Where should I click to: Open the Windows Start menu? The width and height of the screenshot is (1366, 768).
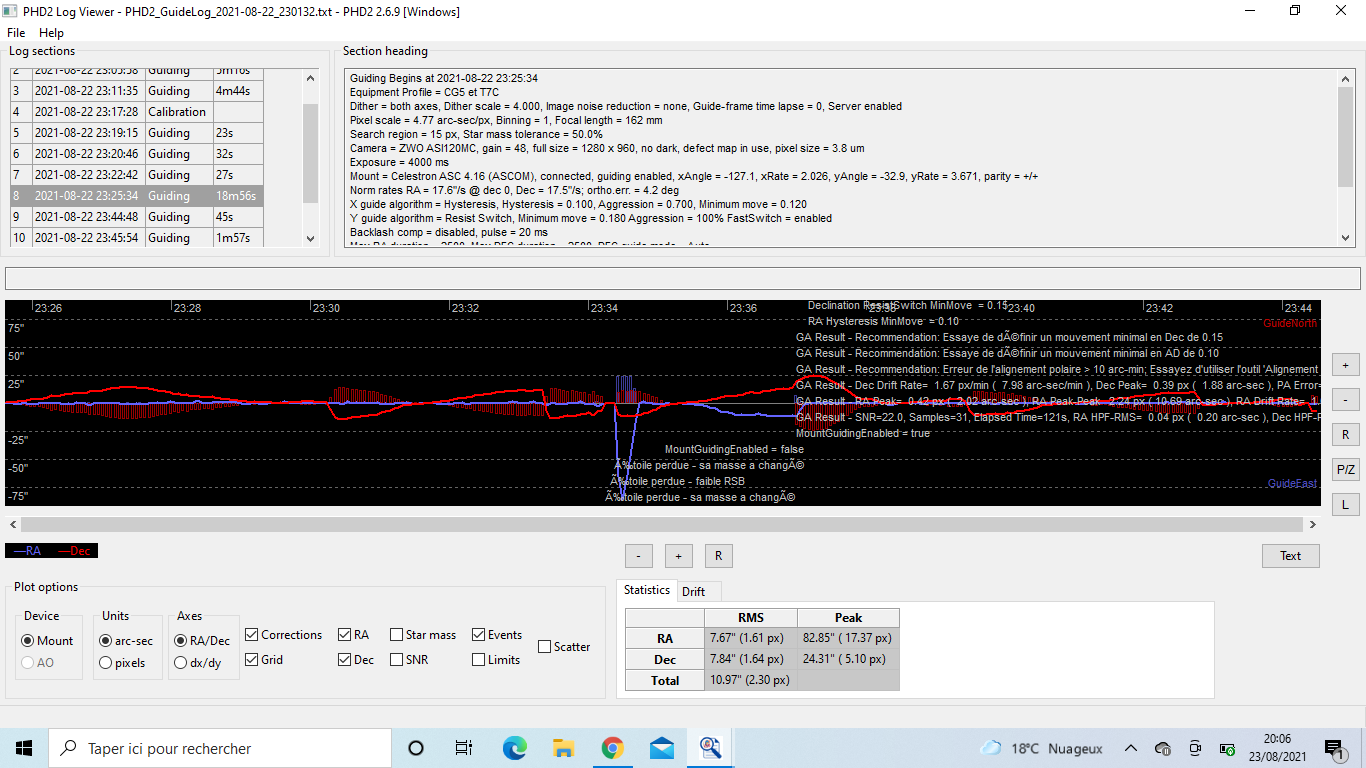click(24, 748)
